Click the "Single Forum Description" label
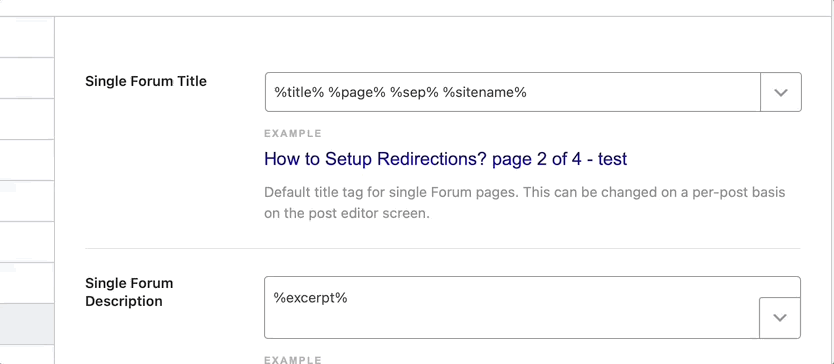The height and width of the screenshot is (364, 834). click(129, 292)
